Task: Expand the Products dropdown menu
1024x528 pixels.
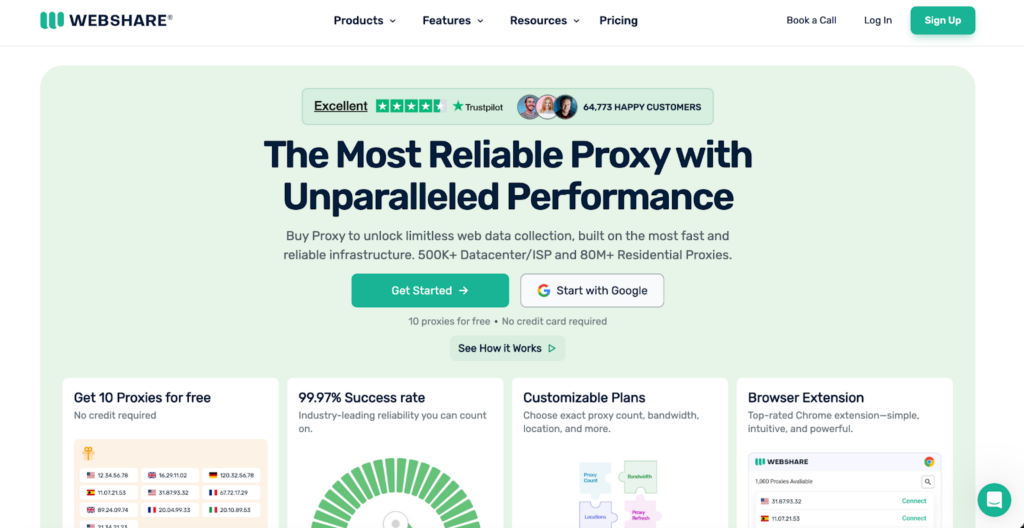Action: click(x=364, y=20)
